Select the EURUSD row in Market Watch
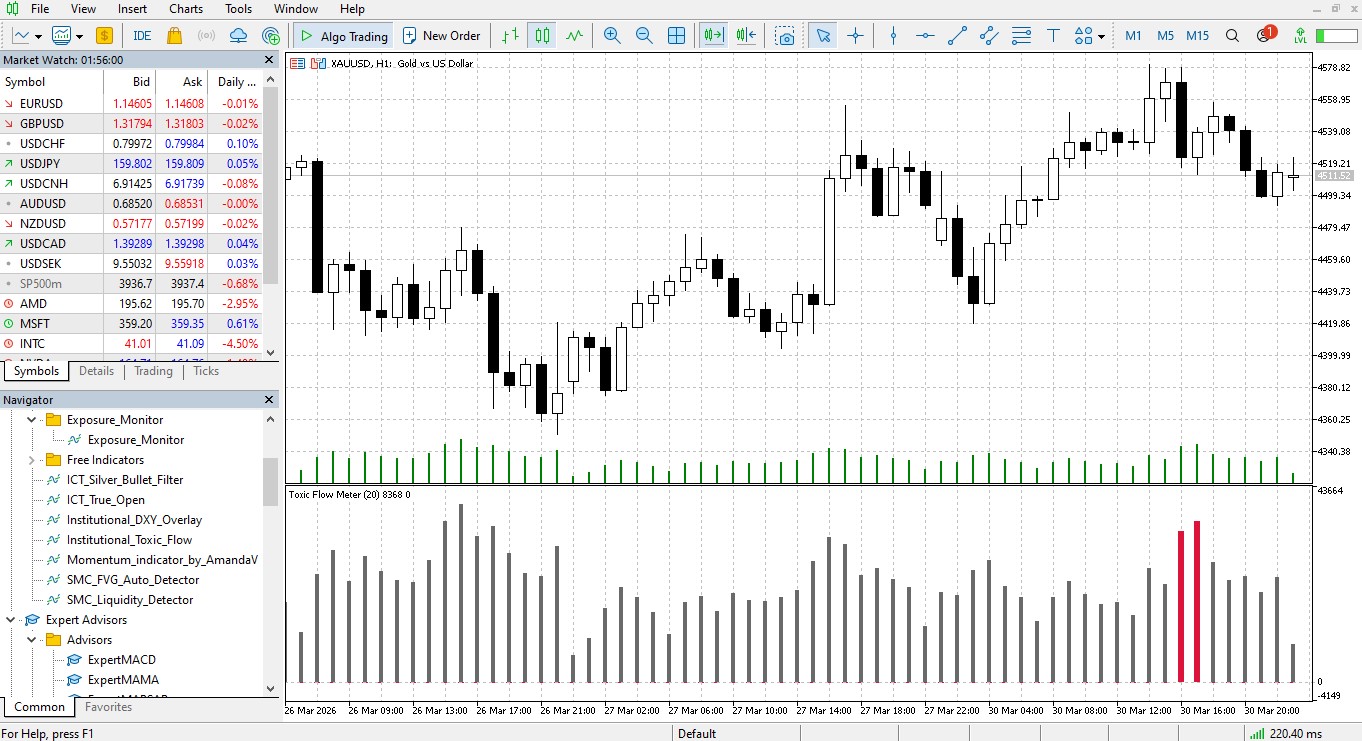 pyautogui.click(x=131, y=104)
